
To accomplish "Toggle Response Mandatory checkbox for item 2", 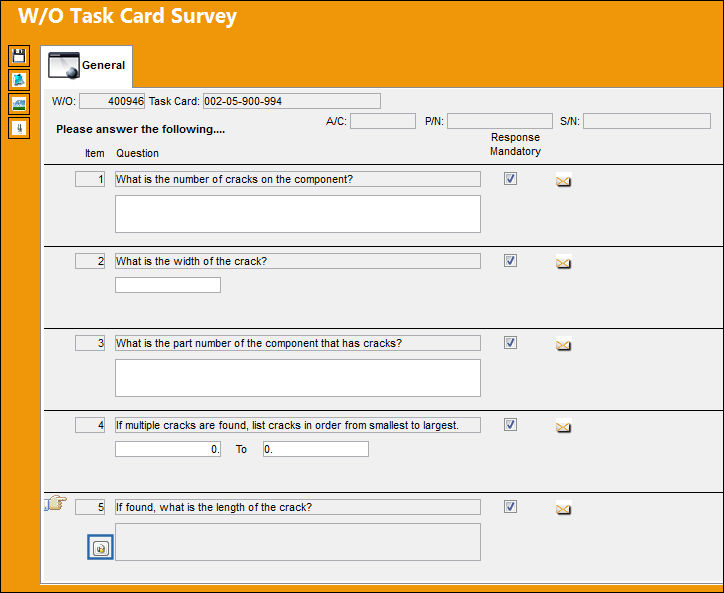I will [510, 260].
